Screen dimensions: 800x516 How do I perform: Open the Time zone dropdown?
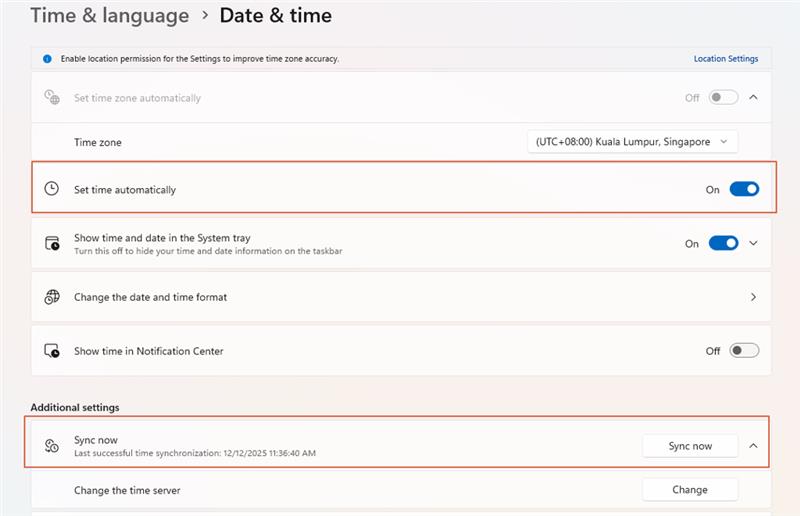632,142
